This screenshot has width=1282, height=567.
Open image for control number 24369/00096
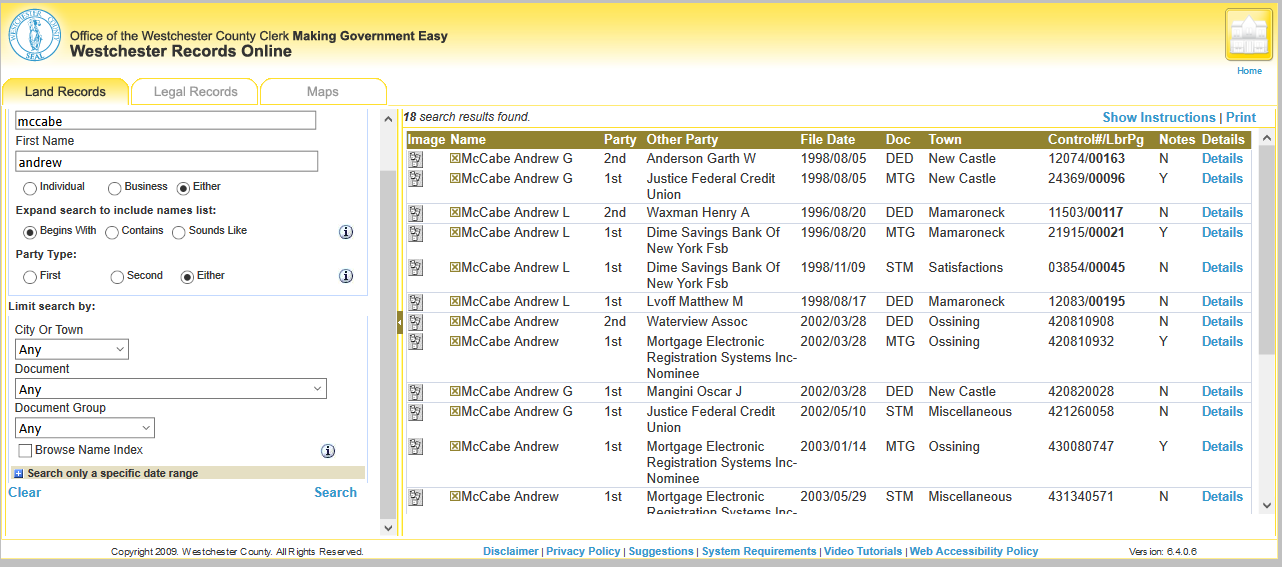tap(416, 179)
